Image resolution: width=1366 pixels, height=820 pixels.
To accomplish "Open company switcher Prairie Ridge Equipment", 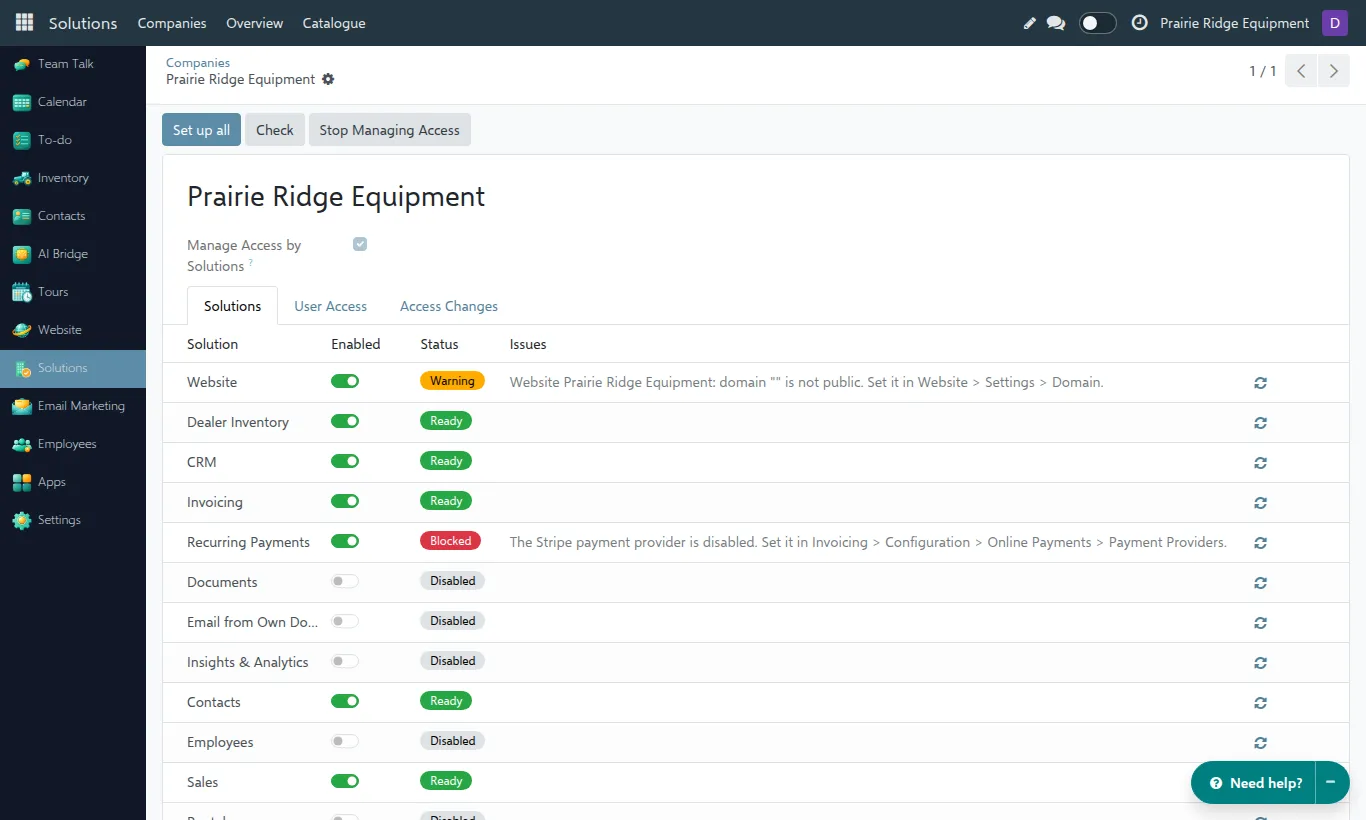I will point(1234,23).
